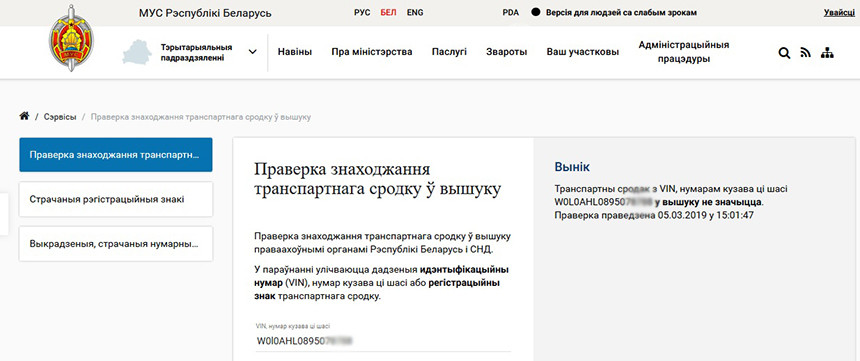Screen dimensions: 860x361
Task: Open the site search magnifier icon
Action: click(x=784, y=53)
